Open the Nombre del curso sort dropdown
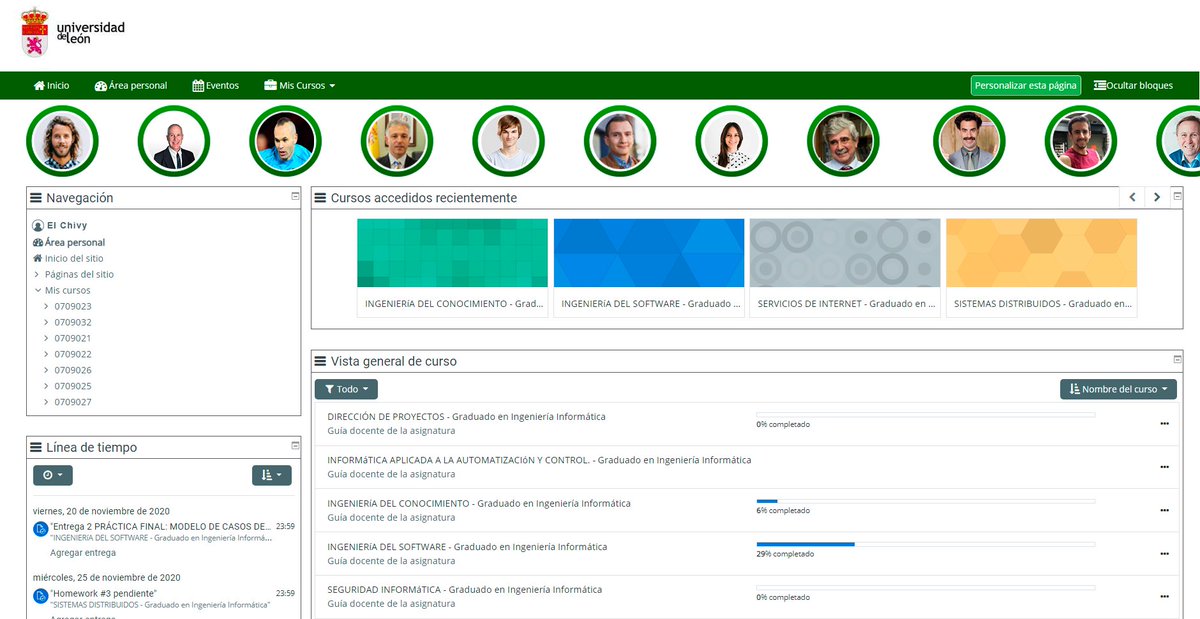Image resolution: width=1200 pixels, height=619 pixels. point(1118,389)
